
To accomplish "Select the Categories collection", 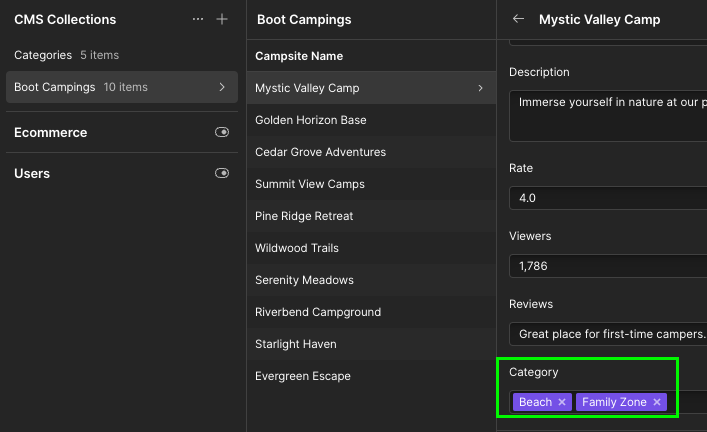I will coord(43,55).
